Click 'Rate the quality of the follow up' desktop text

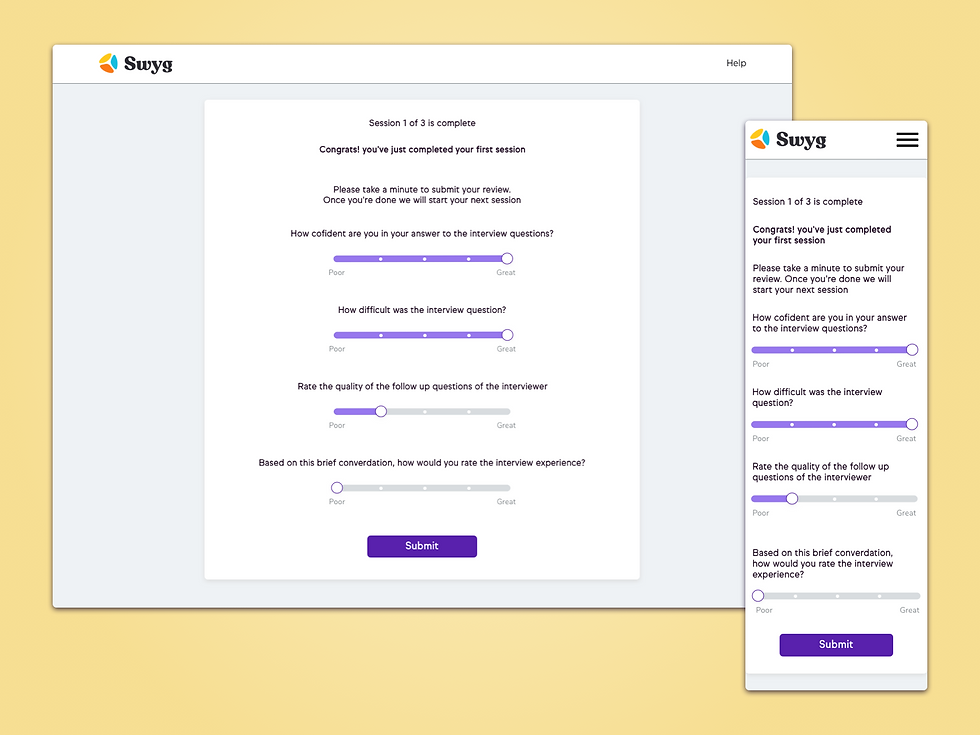point(422,386)
